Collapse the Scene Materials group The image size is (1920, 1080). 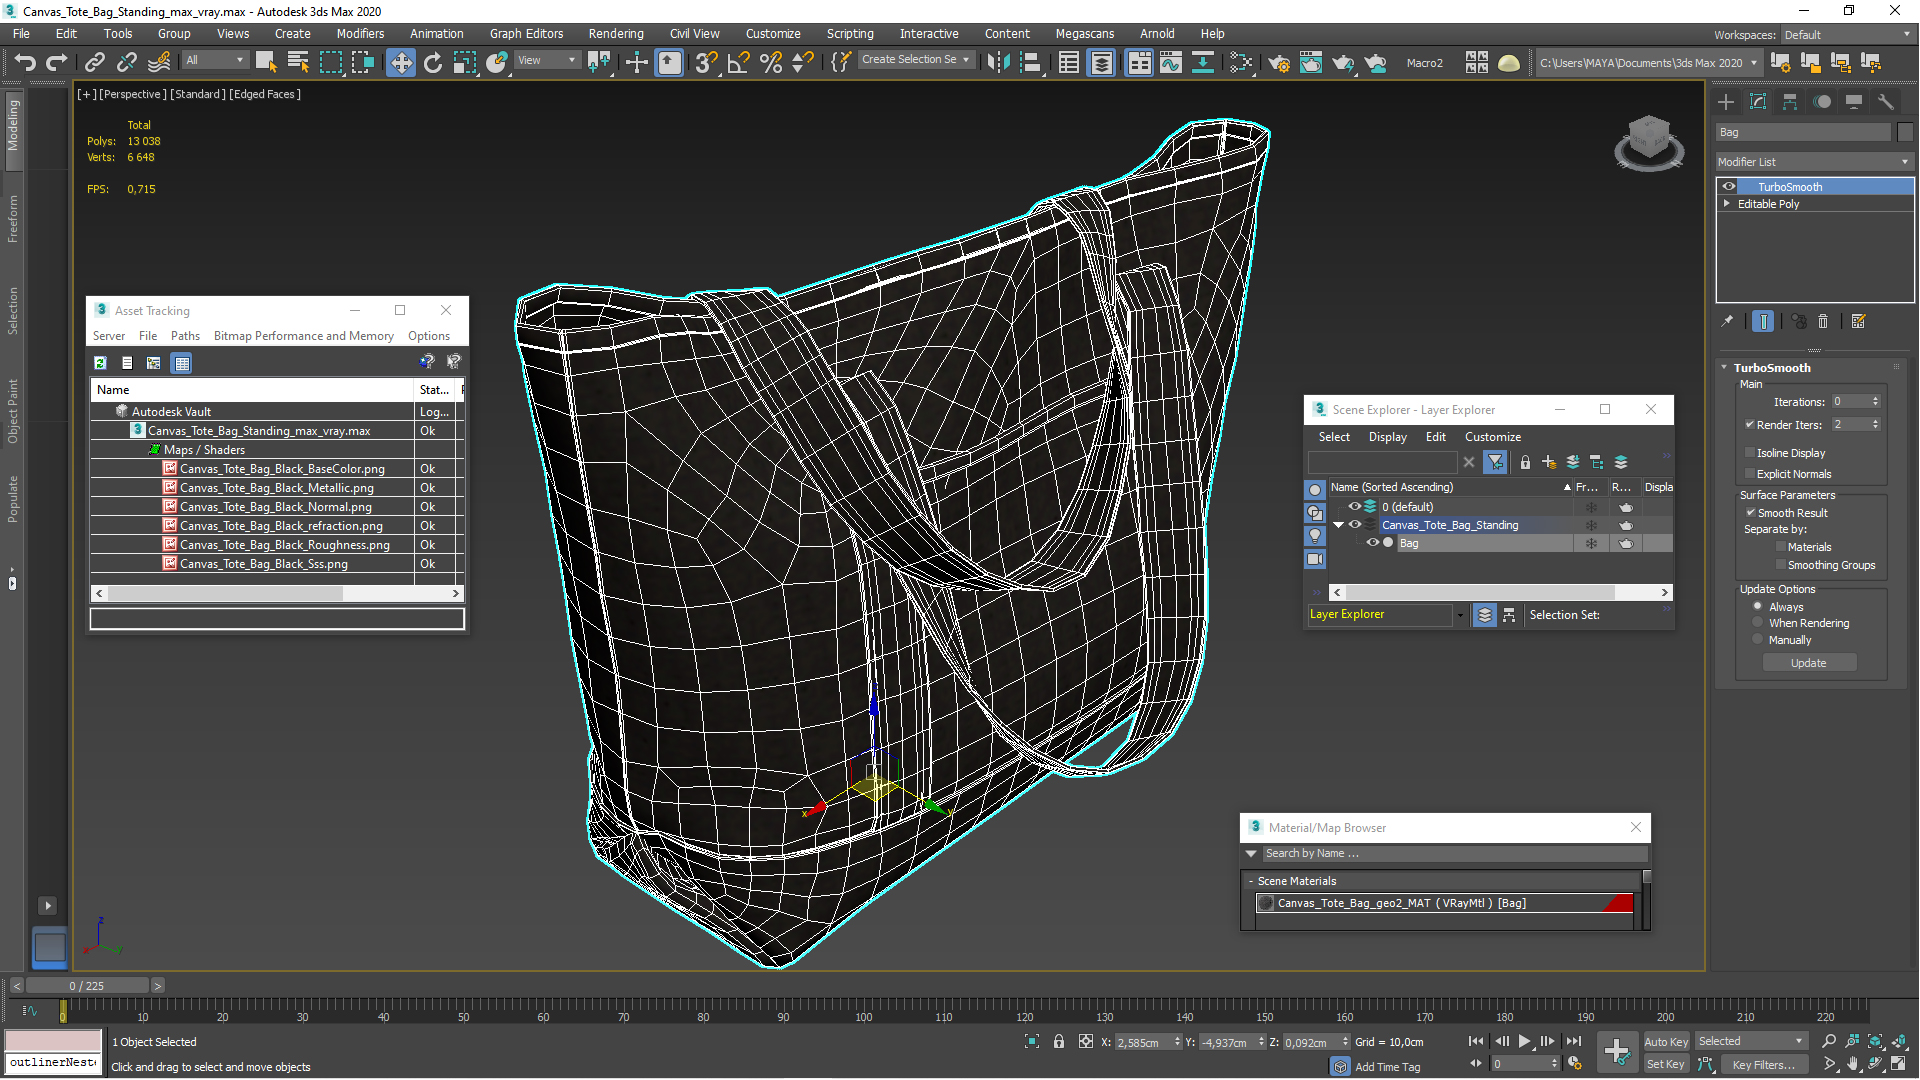click(x=1251, y=881)
